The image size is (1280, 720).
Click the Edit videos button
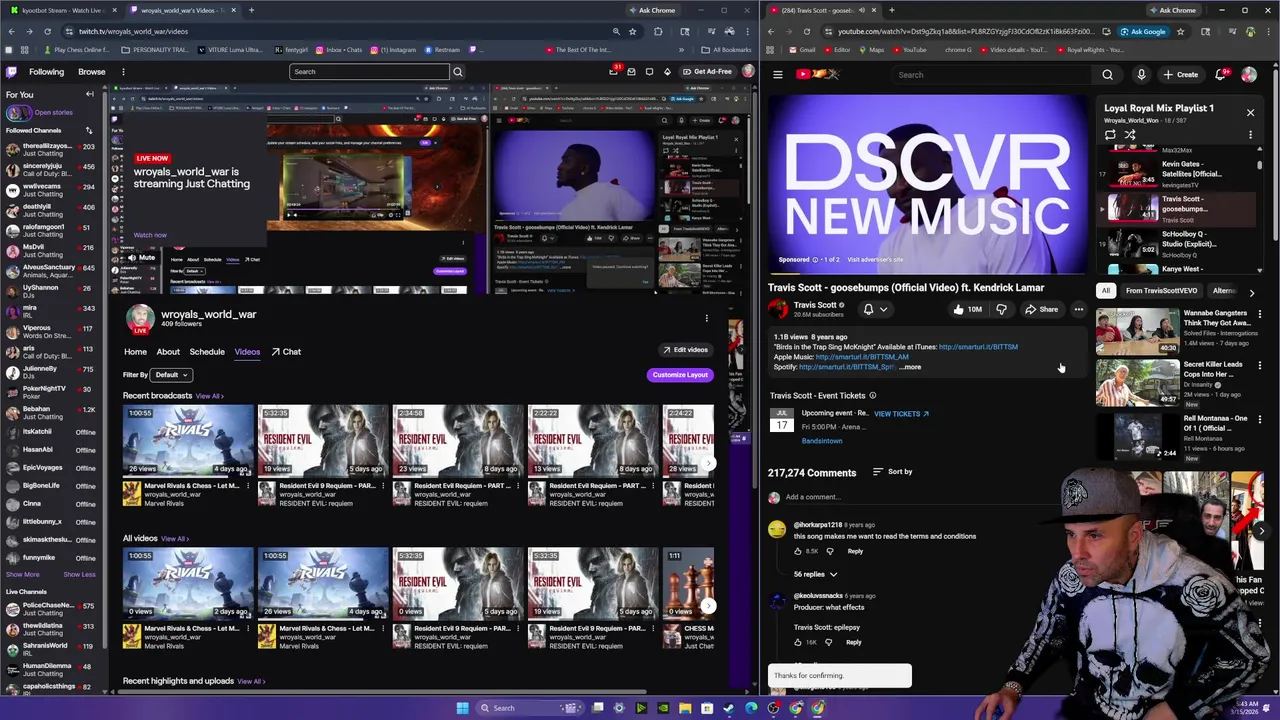coord(685,350)
